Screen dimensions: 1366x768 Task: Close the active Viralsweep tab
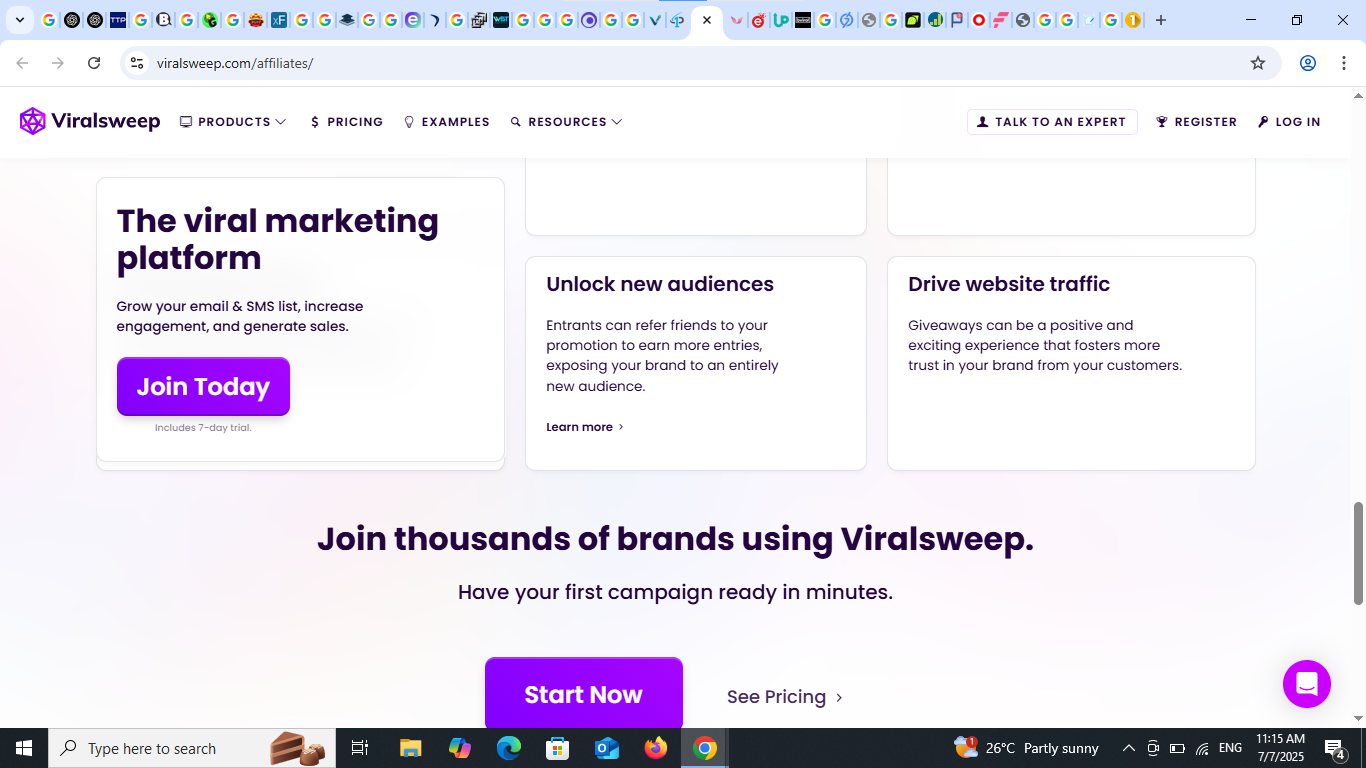(707, 20)
